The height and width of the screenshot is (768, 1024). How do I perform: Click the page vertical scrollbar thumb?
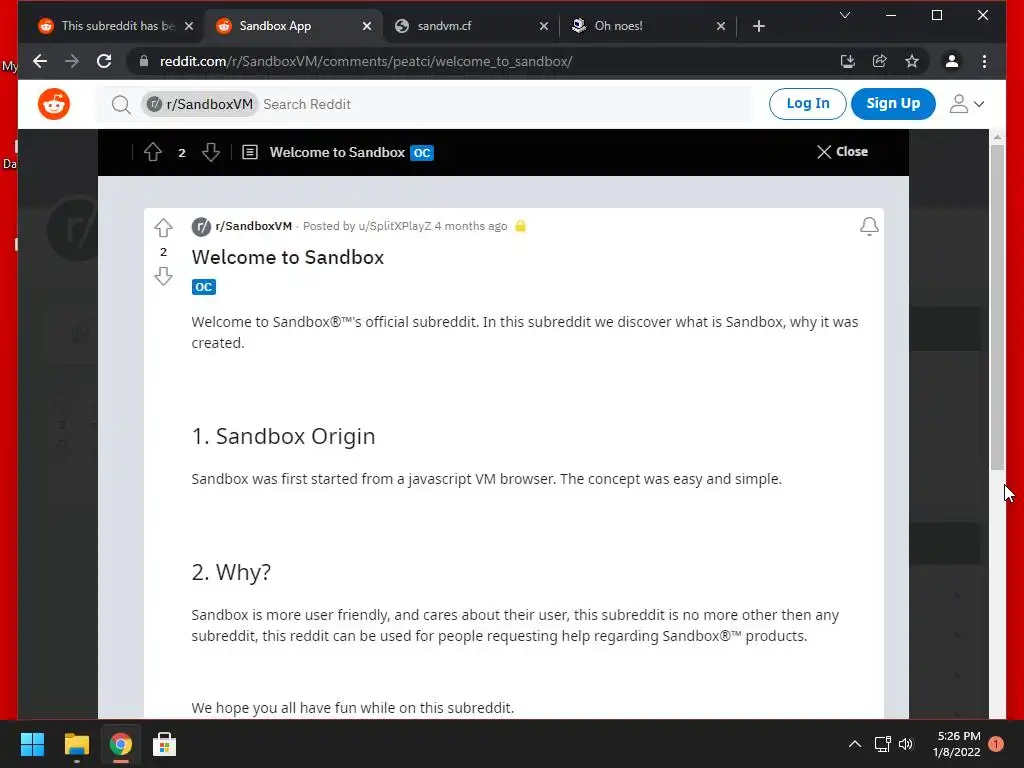(997, 307)
